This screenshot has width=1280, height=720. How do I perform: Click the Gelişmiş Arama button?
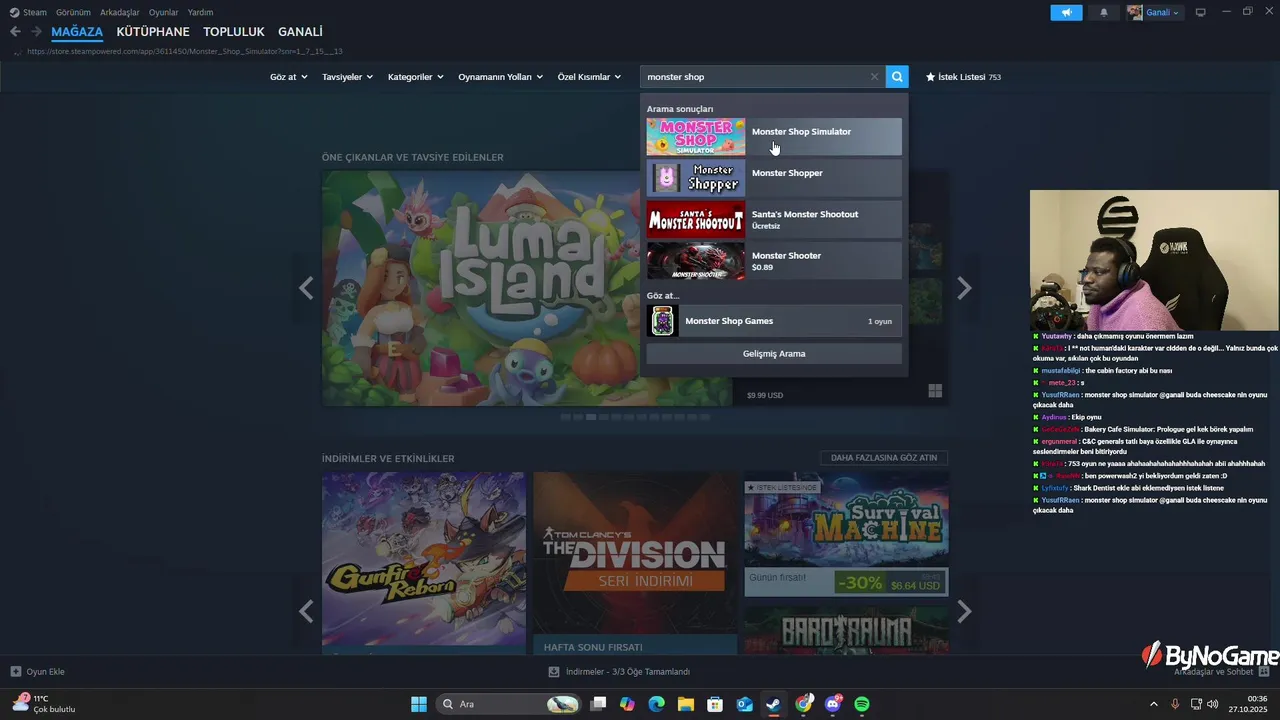tap(774, 354)
